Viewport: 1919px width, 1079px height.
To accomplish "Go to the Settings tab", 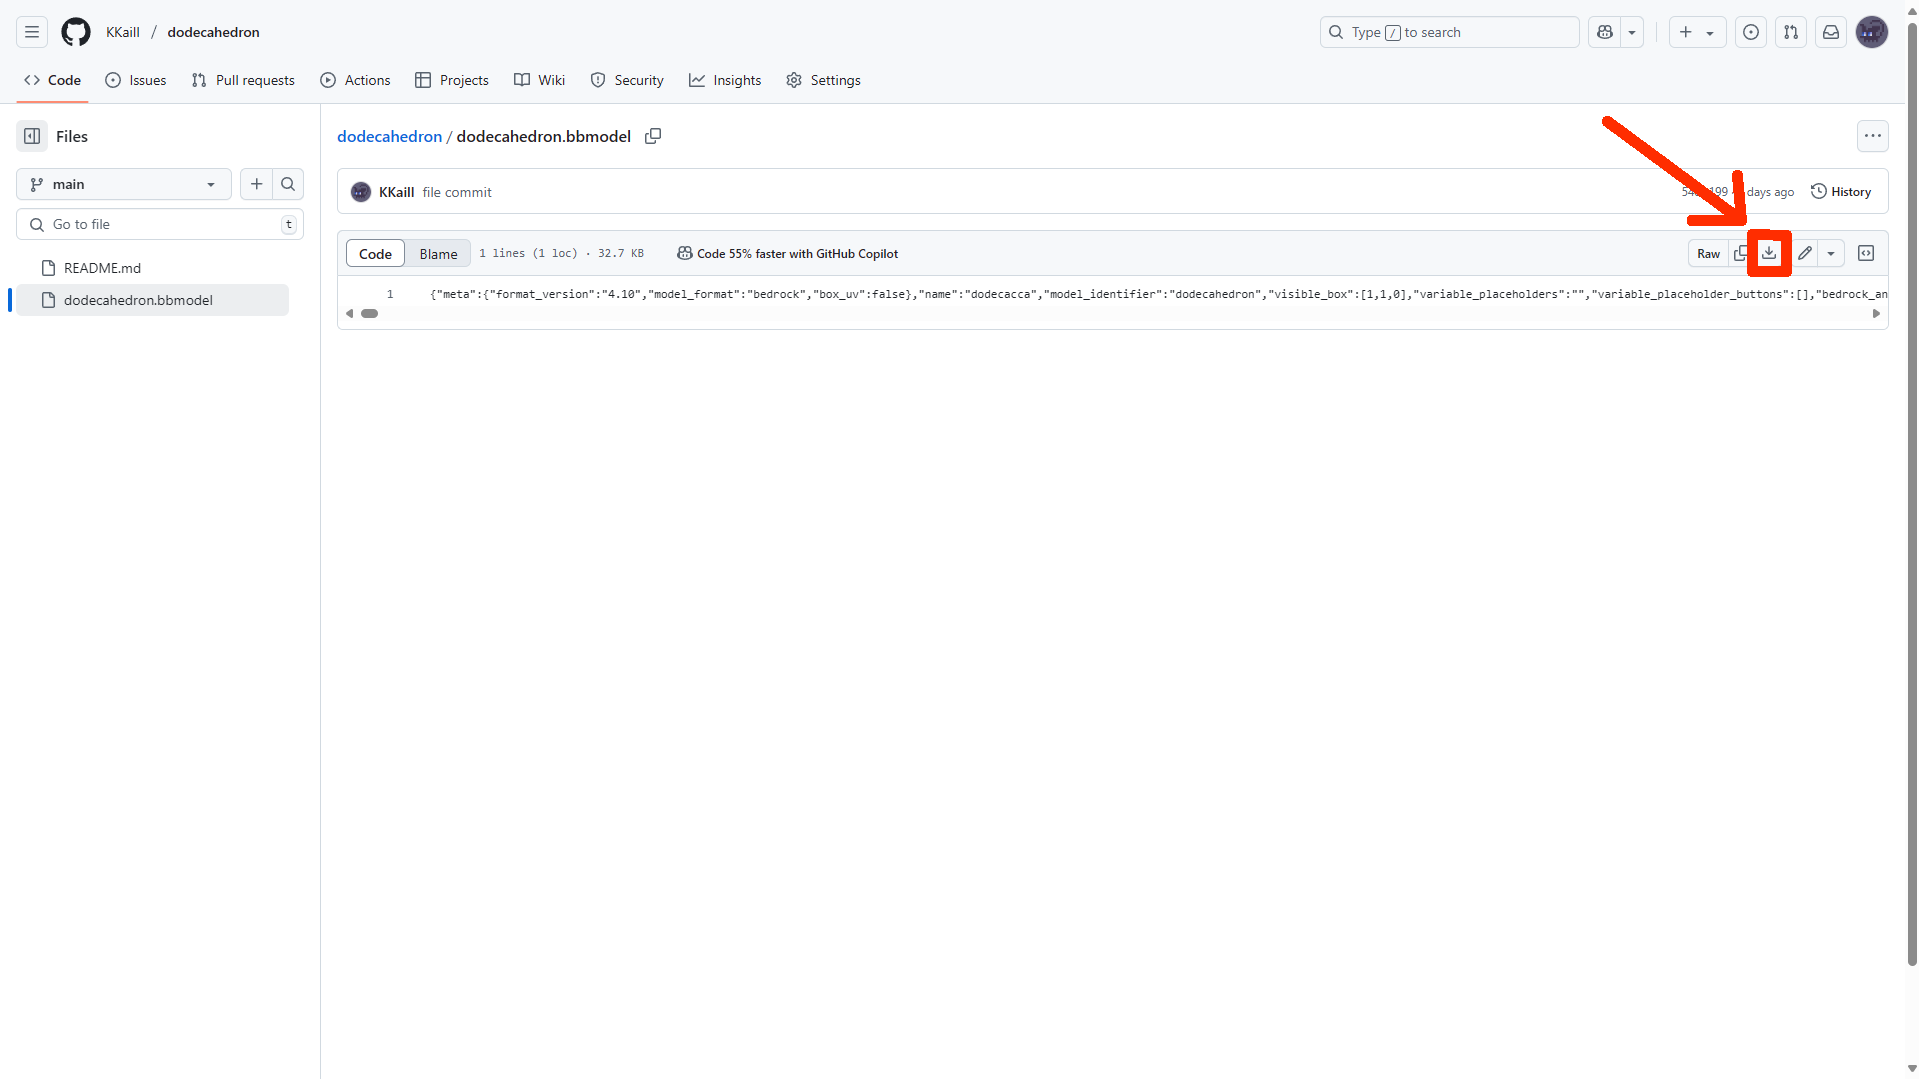I will tap(823, 80).
